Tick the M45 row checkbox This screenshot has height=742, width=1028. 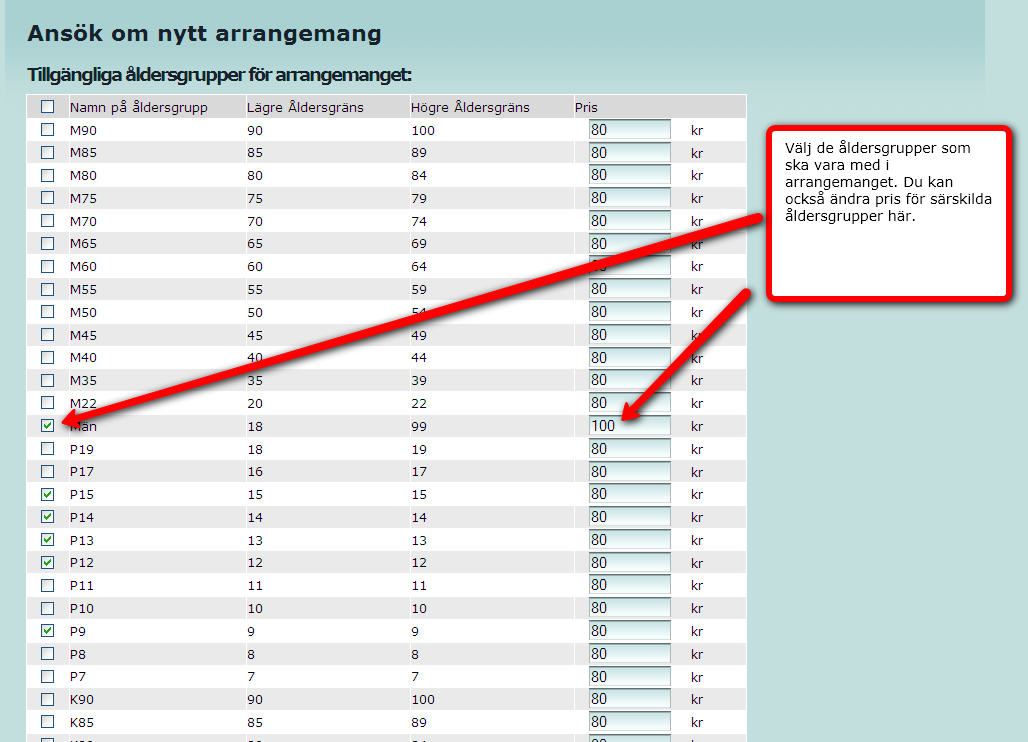coord(47,335)
